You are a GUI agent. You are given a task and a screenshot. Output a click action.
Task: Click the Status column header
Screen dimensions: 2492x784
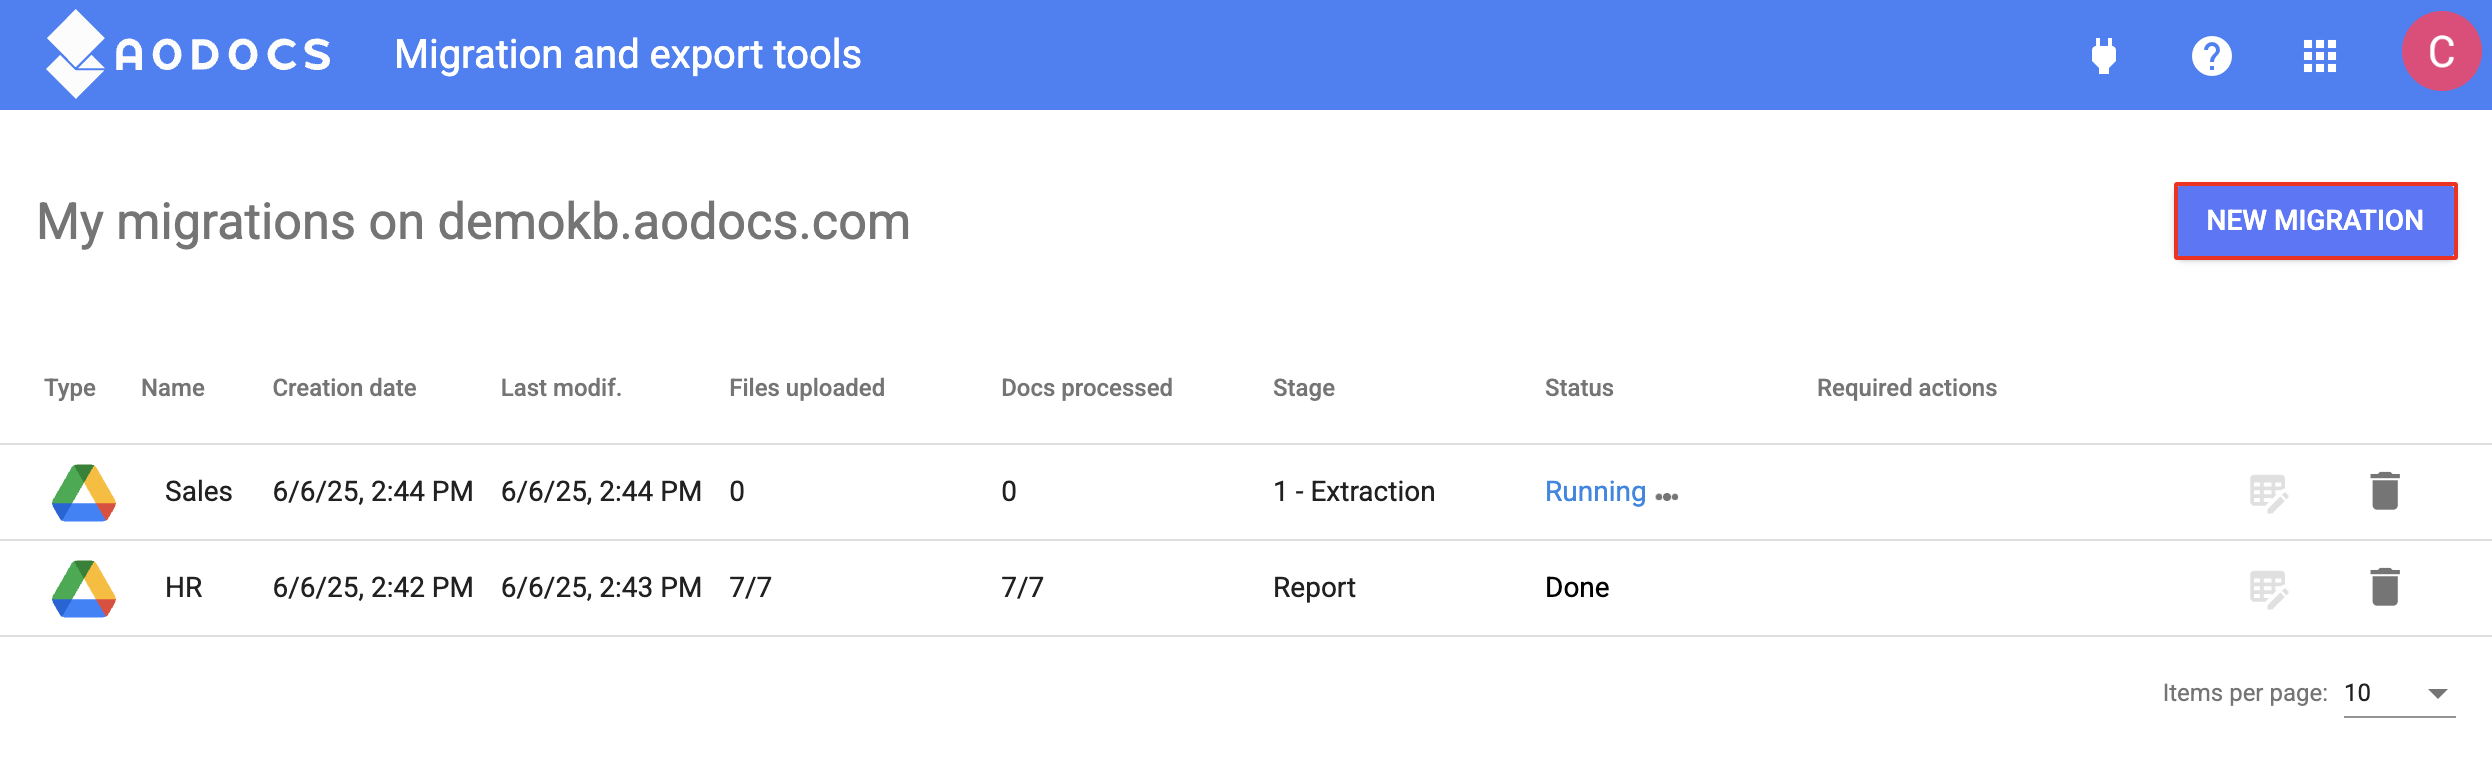(1579, 388)
